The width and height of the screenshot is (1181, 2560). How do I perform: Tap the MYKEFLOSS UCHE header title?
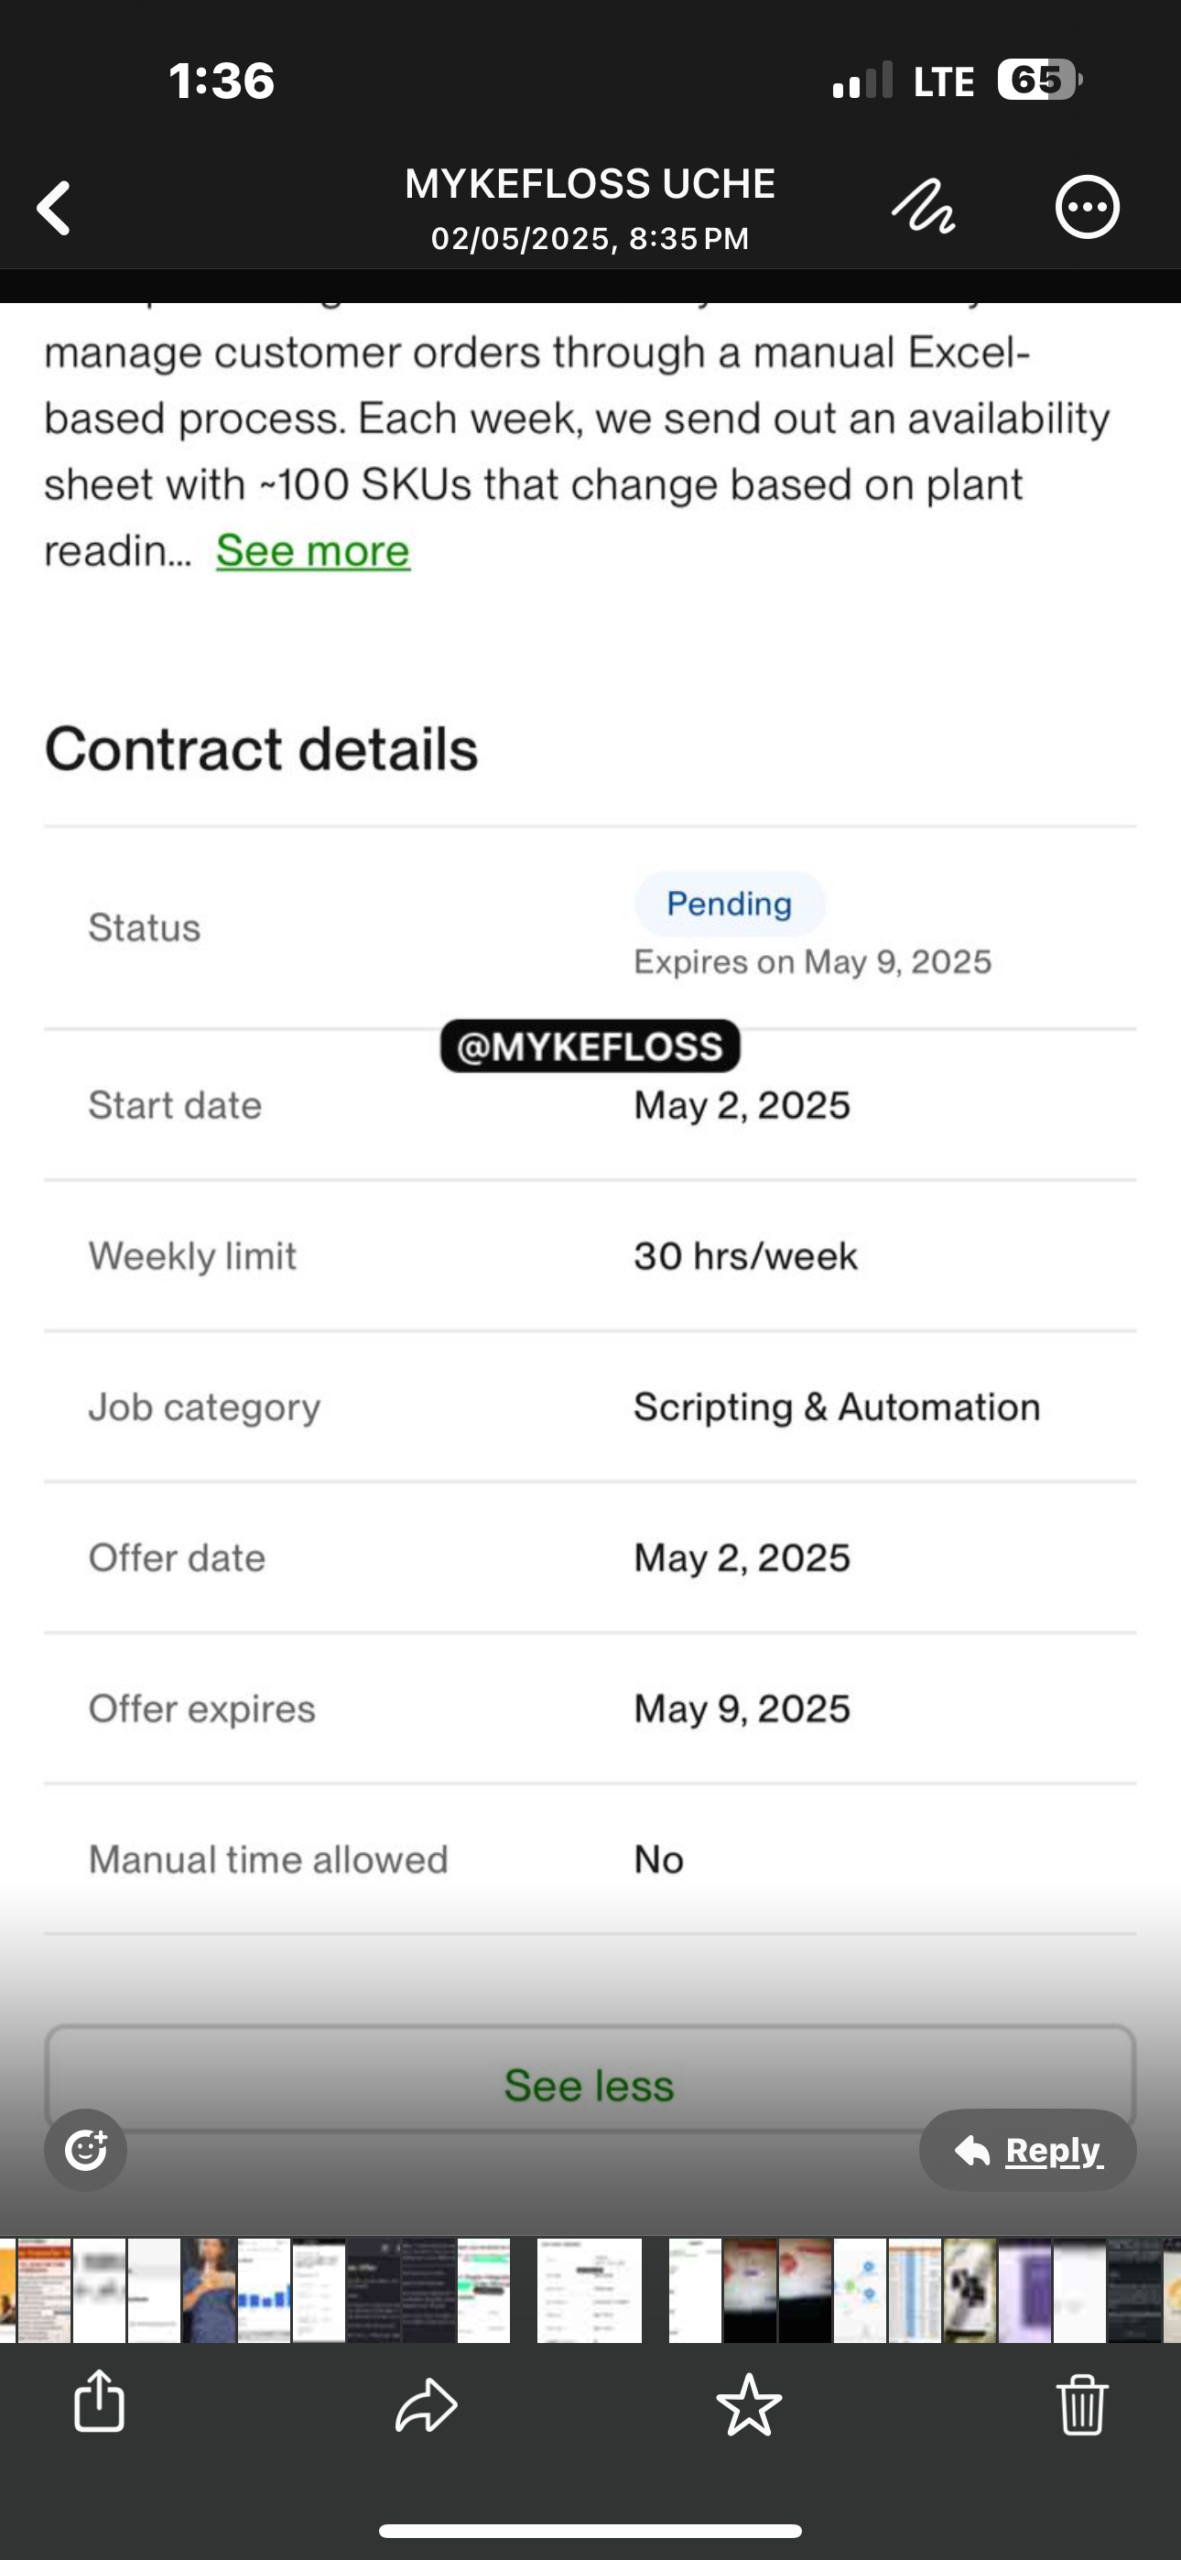589,184
